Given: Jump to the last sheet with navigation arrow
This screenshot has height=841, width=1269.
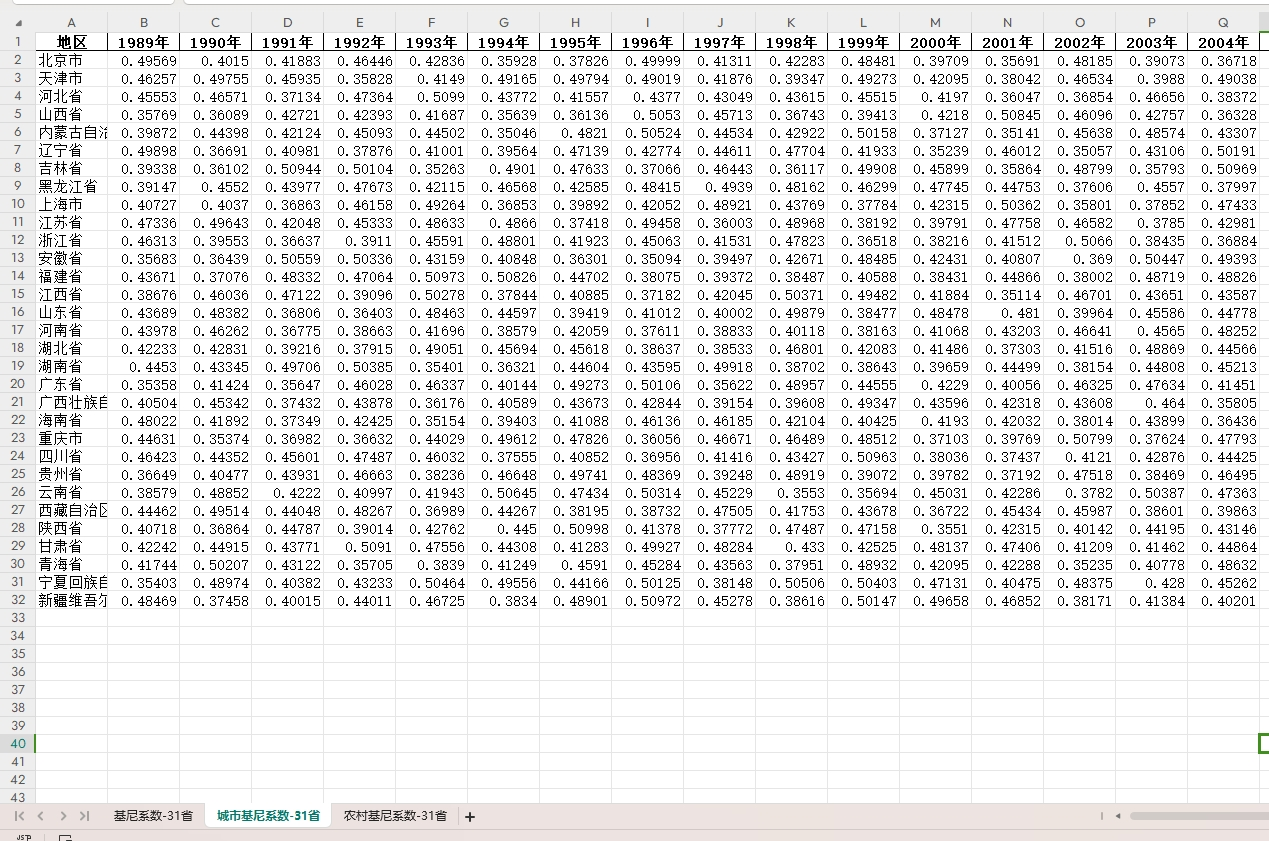Looking at the screenshot, I should pos(84,816).
